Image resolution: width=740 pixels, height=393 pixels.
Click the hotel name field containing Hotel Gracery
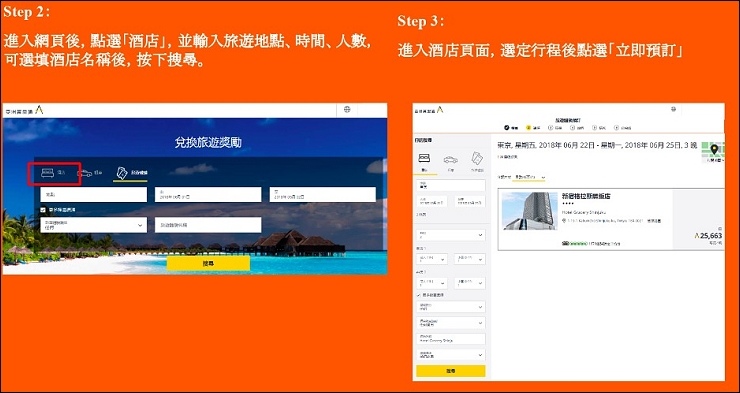[x=451, y=339]
